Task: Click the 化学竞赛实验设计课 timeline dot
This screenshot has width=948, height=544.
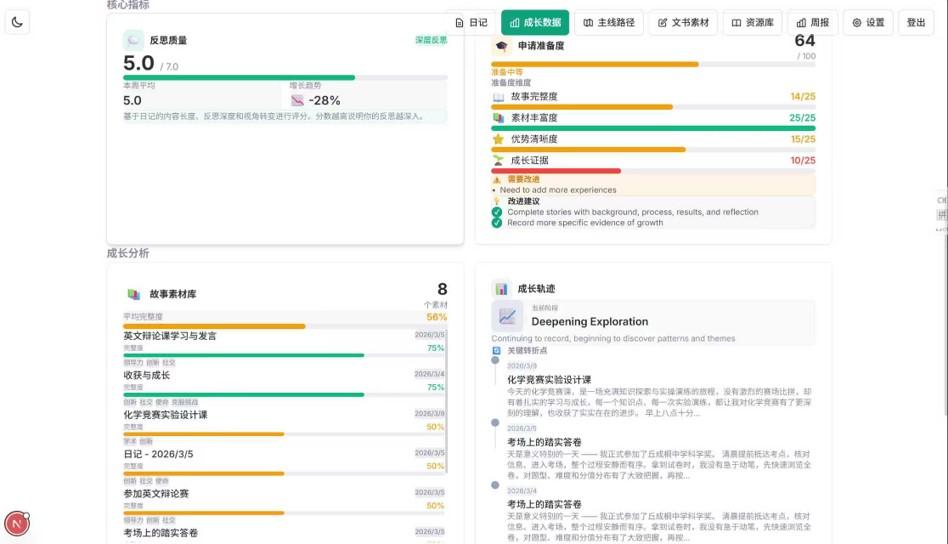Action: (495, 360)
